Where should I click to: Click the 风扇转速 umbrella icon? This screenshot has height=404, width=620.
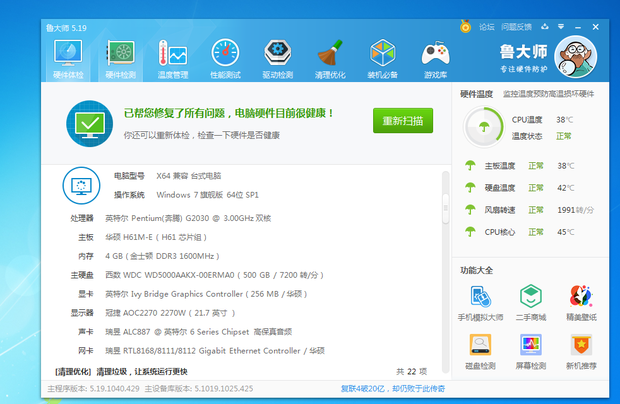click(470, 210)
